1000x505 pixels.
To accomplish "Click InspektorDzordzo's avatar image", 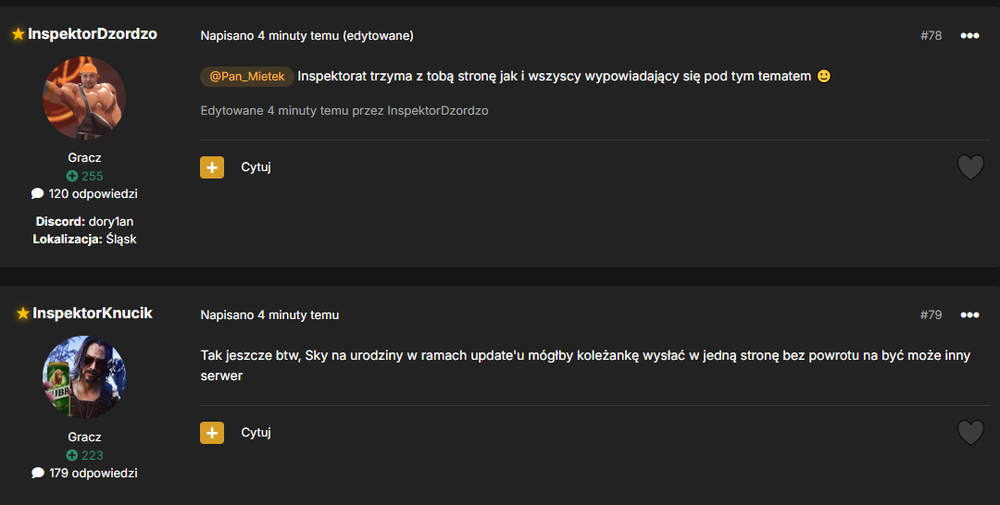I will point(84,98).
